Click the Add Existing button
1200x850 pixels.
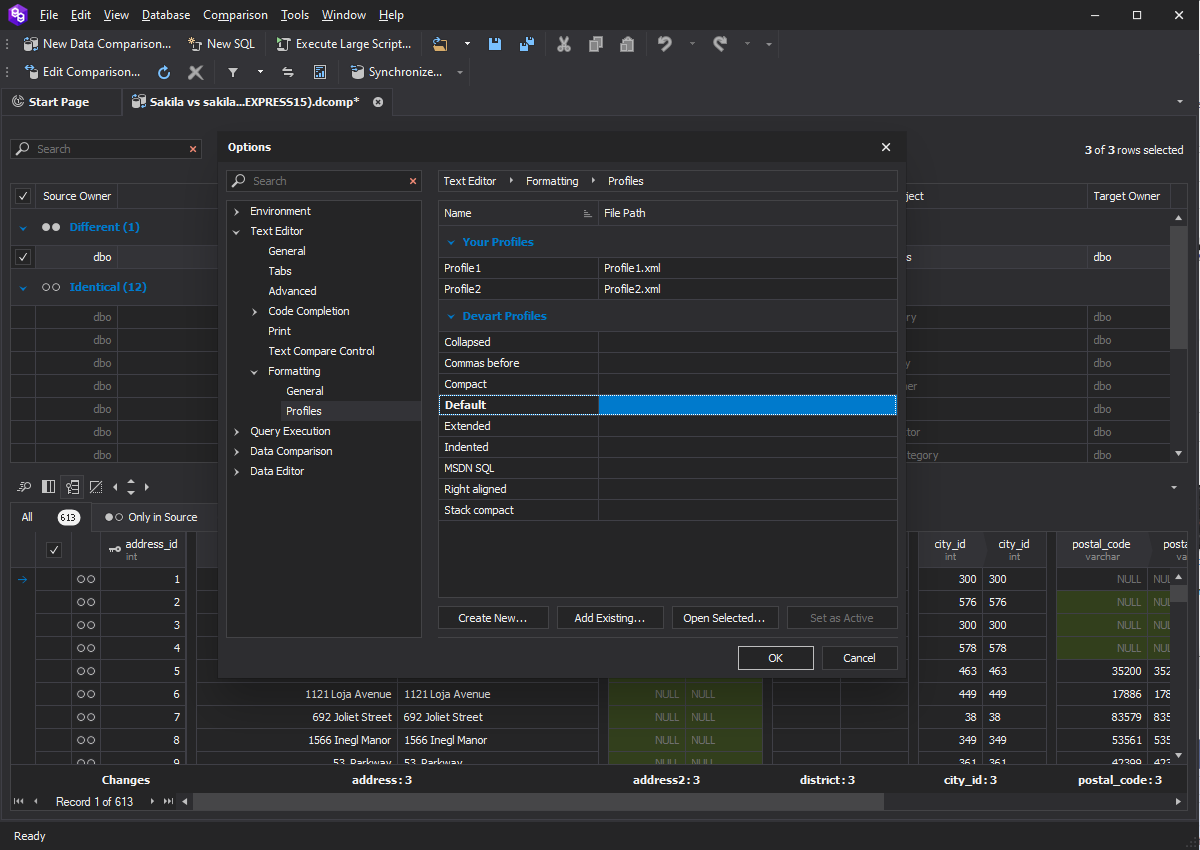610,617
